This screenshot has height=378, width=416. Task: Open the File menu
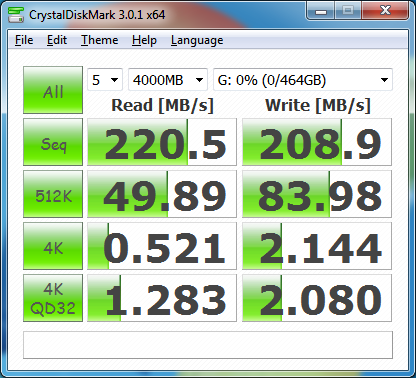click(24, 40)
